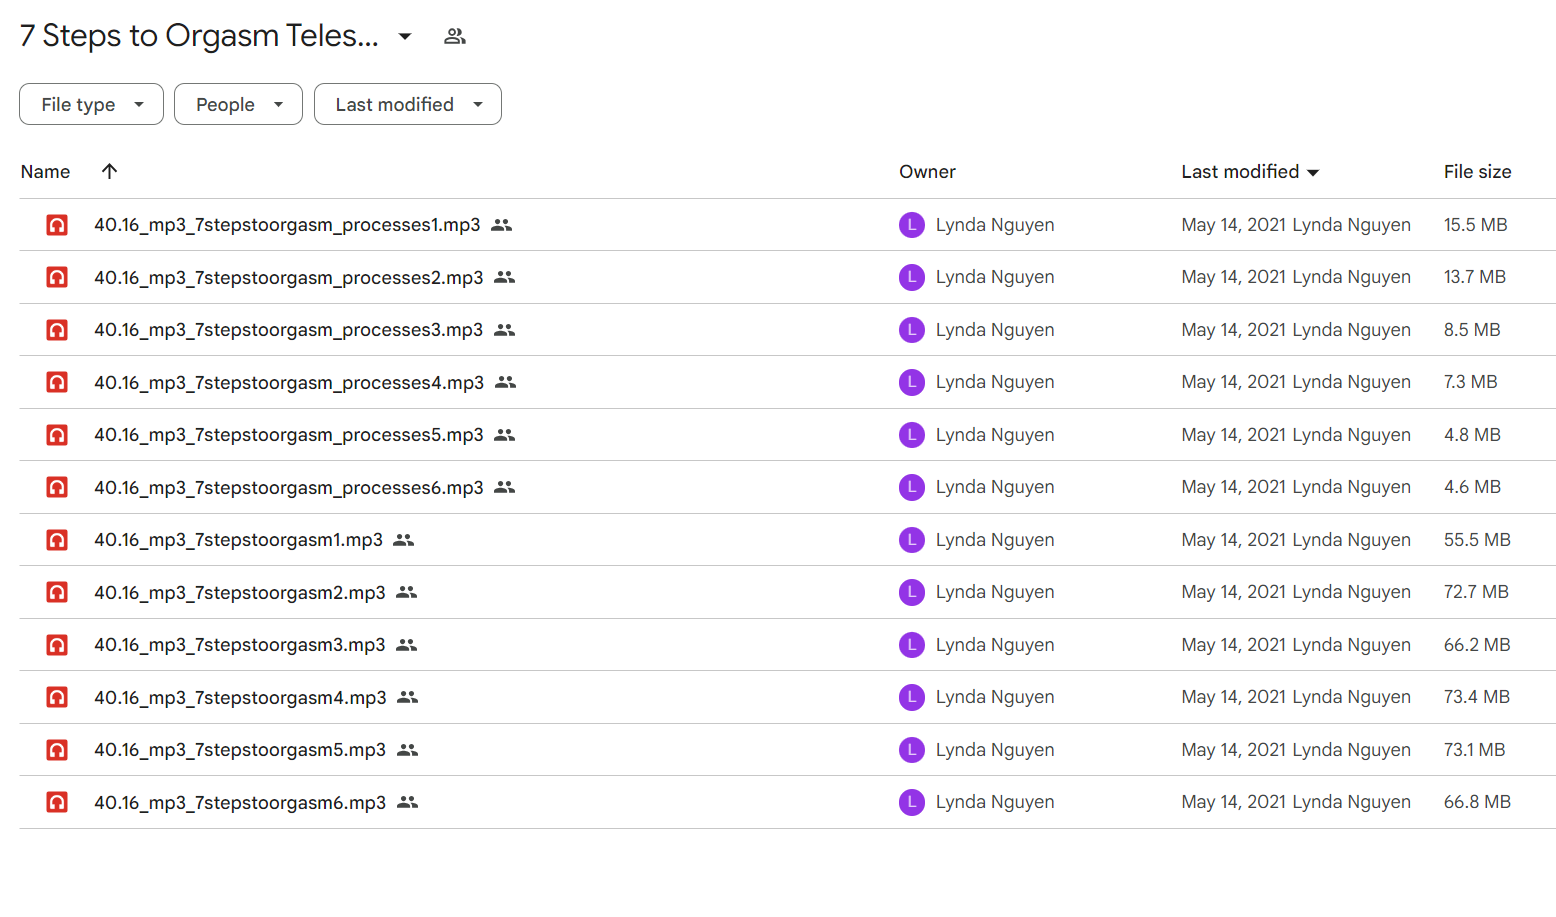Click shared icon beside 7stepstoorgasm5.mp3 name
The image size is (1556, 917).
pos(408,750)
